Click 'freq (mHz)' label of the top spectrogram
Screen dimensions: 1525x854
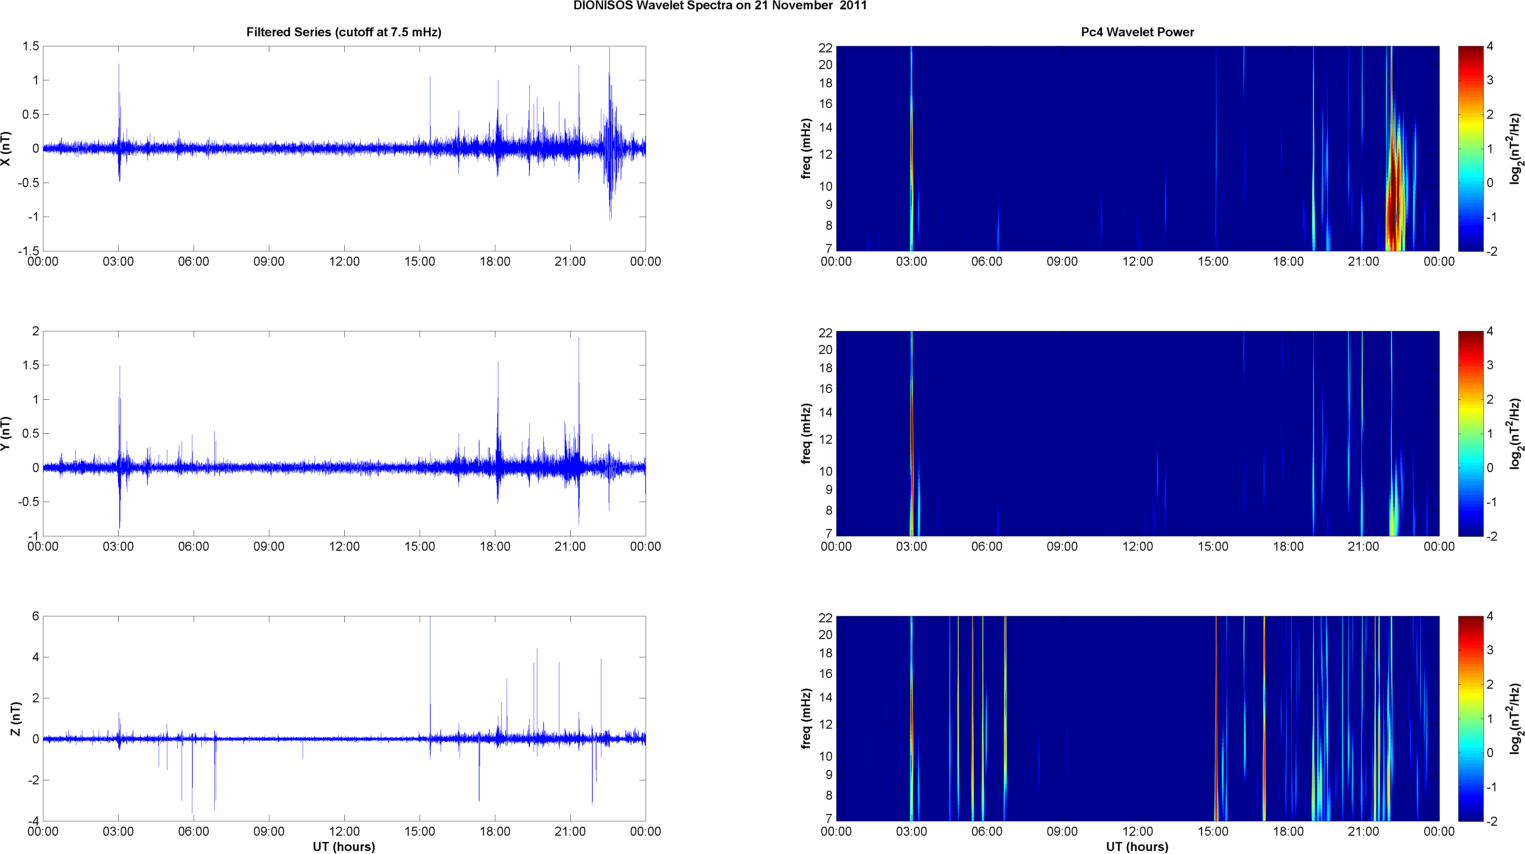(x=806, y=149)
